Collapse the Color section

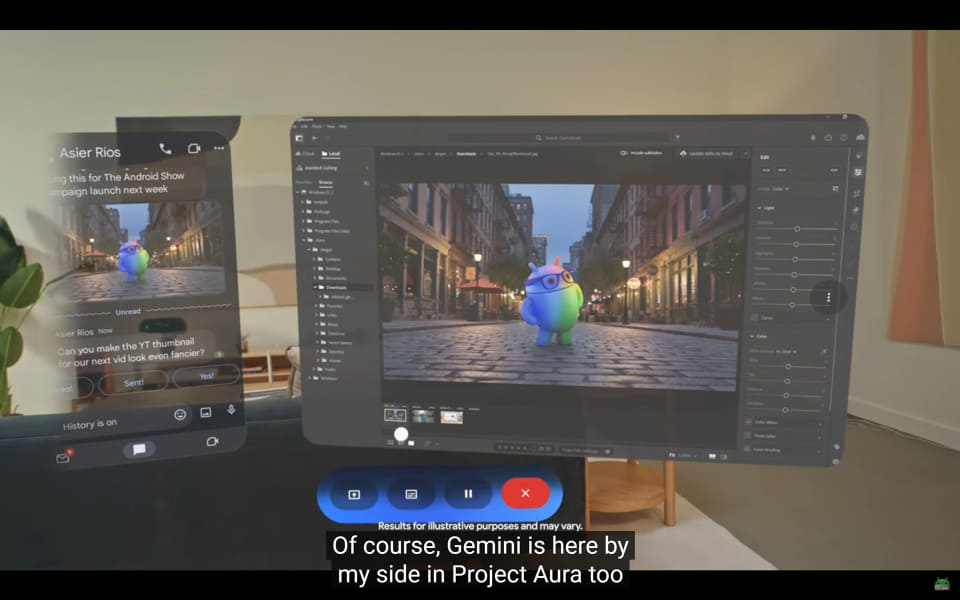tap(752, 336)
